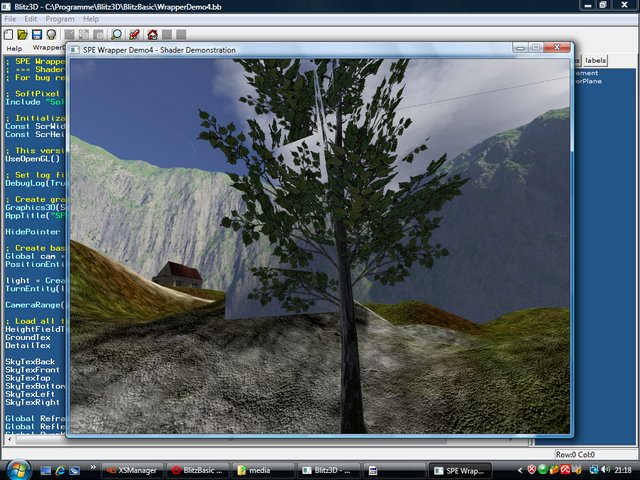Viewport: 640px width, 480px height.
Task: Open the Edit menu
Action: click(31, 19)
